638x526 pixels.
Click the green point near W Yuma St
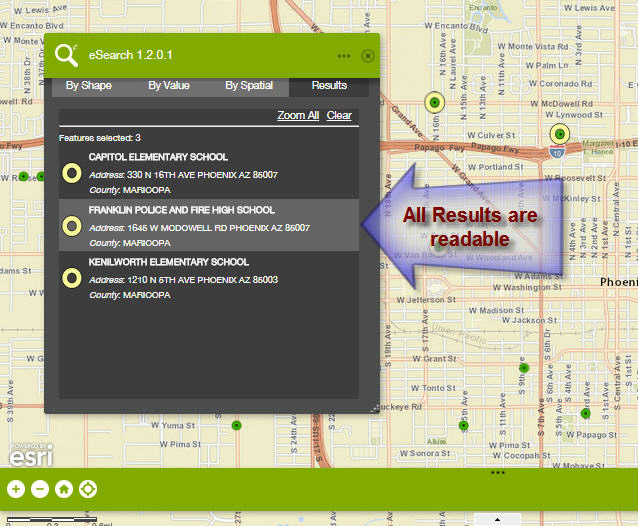tap(236, 426)
